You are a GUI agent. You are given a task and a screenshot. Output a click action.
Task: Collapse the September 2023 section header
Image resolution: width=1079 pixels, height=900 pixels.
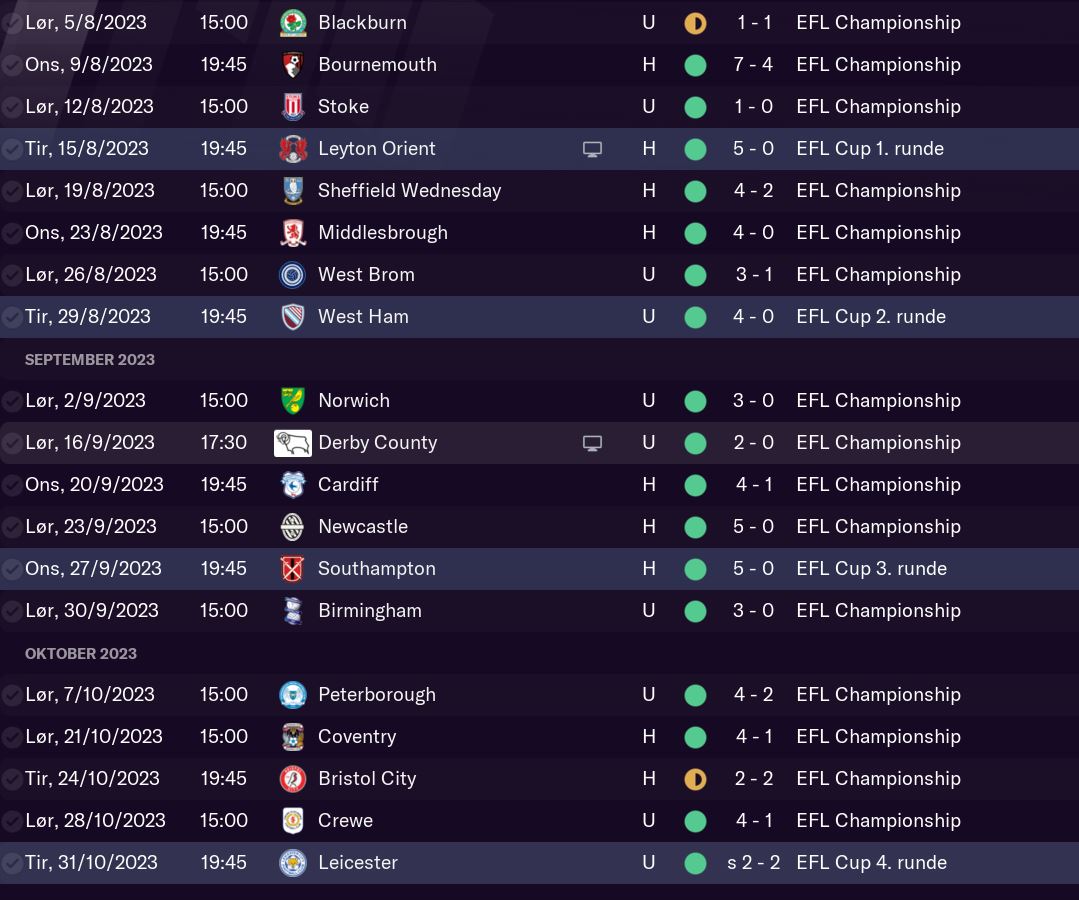coord(90,359)
